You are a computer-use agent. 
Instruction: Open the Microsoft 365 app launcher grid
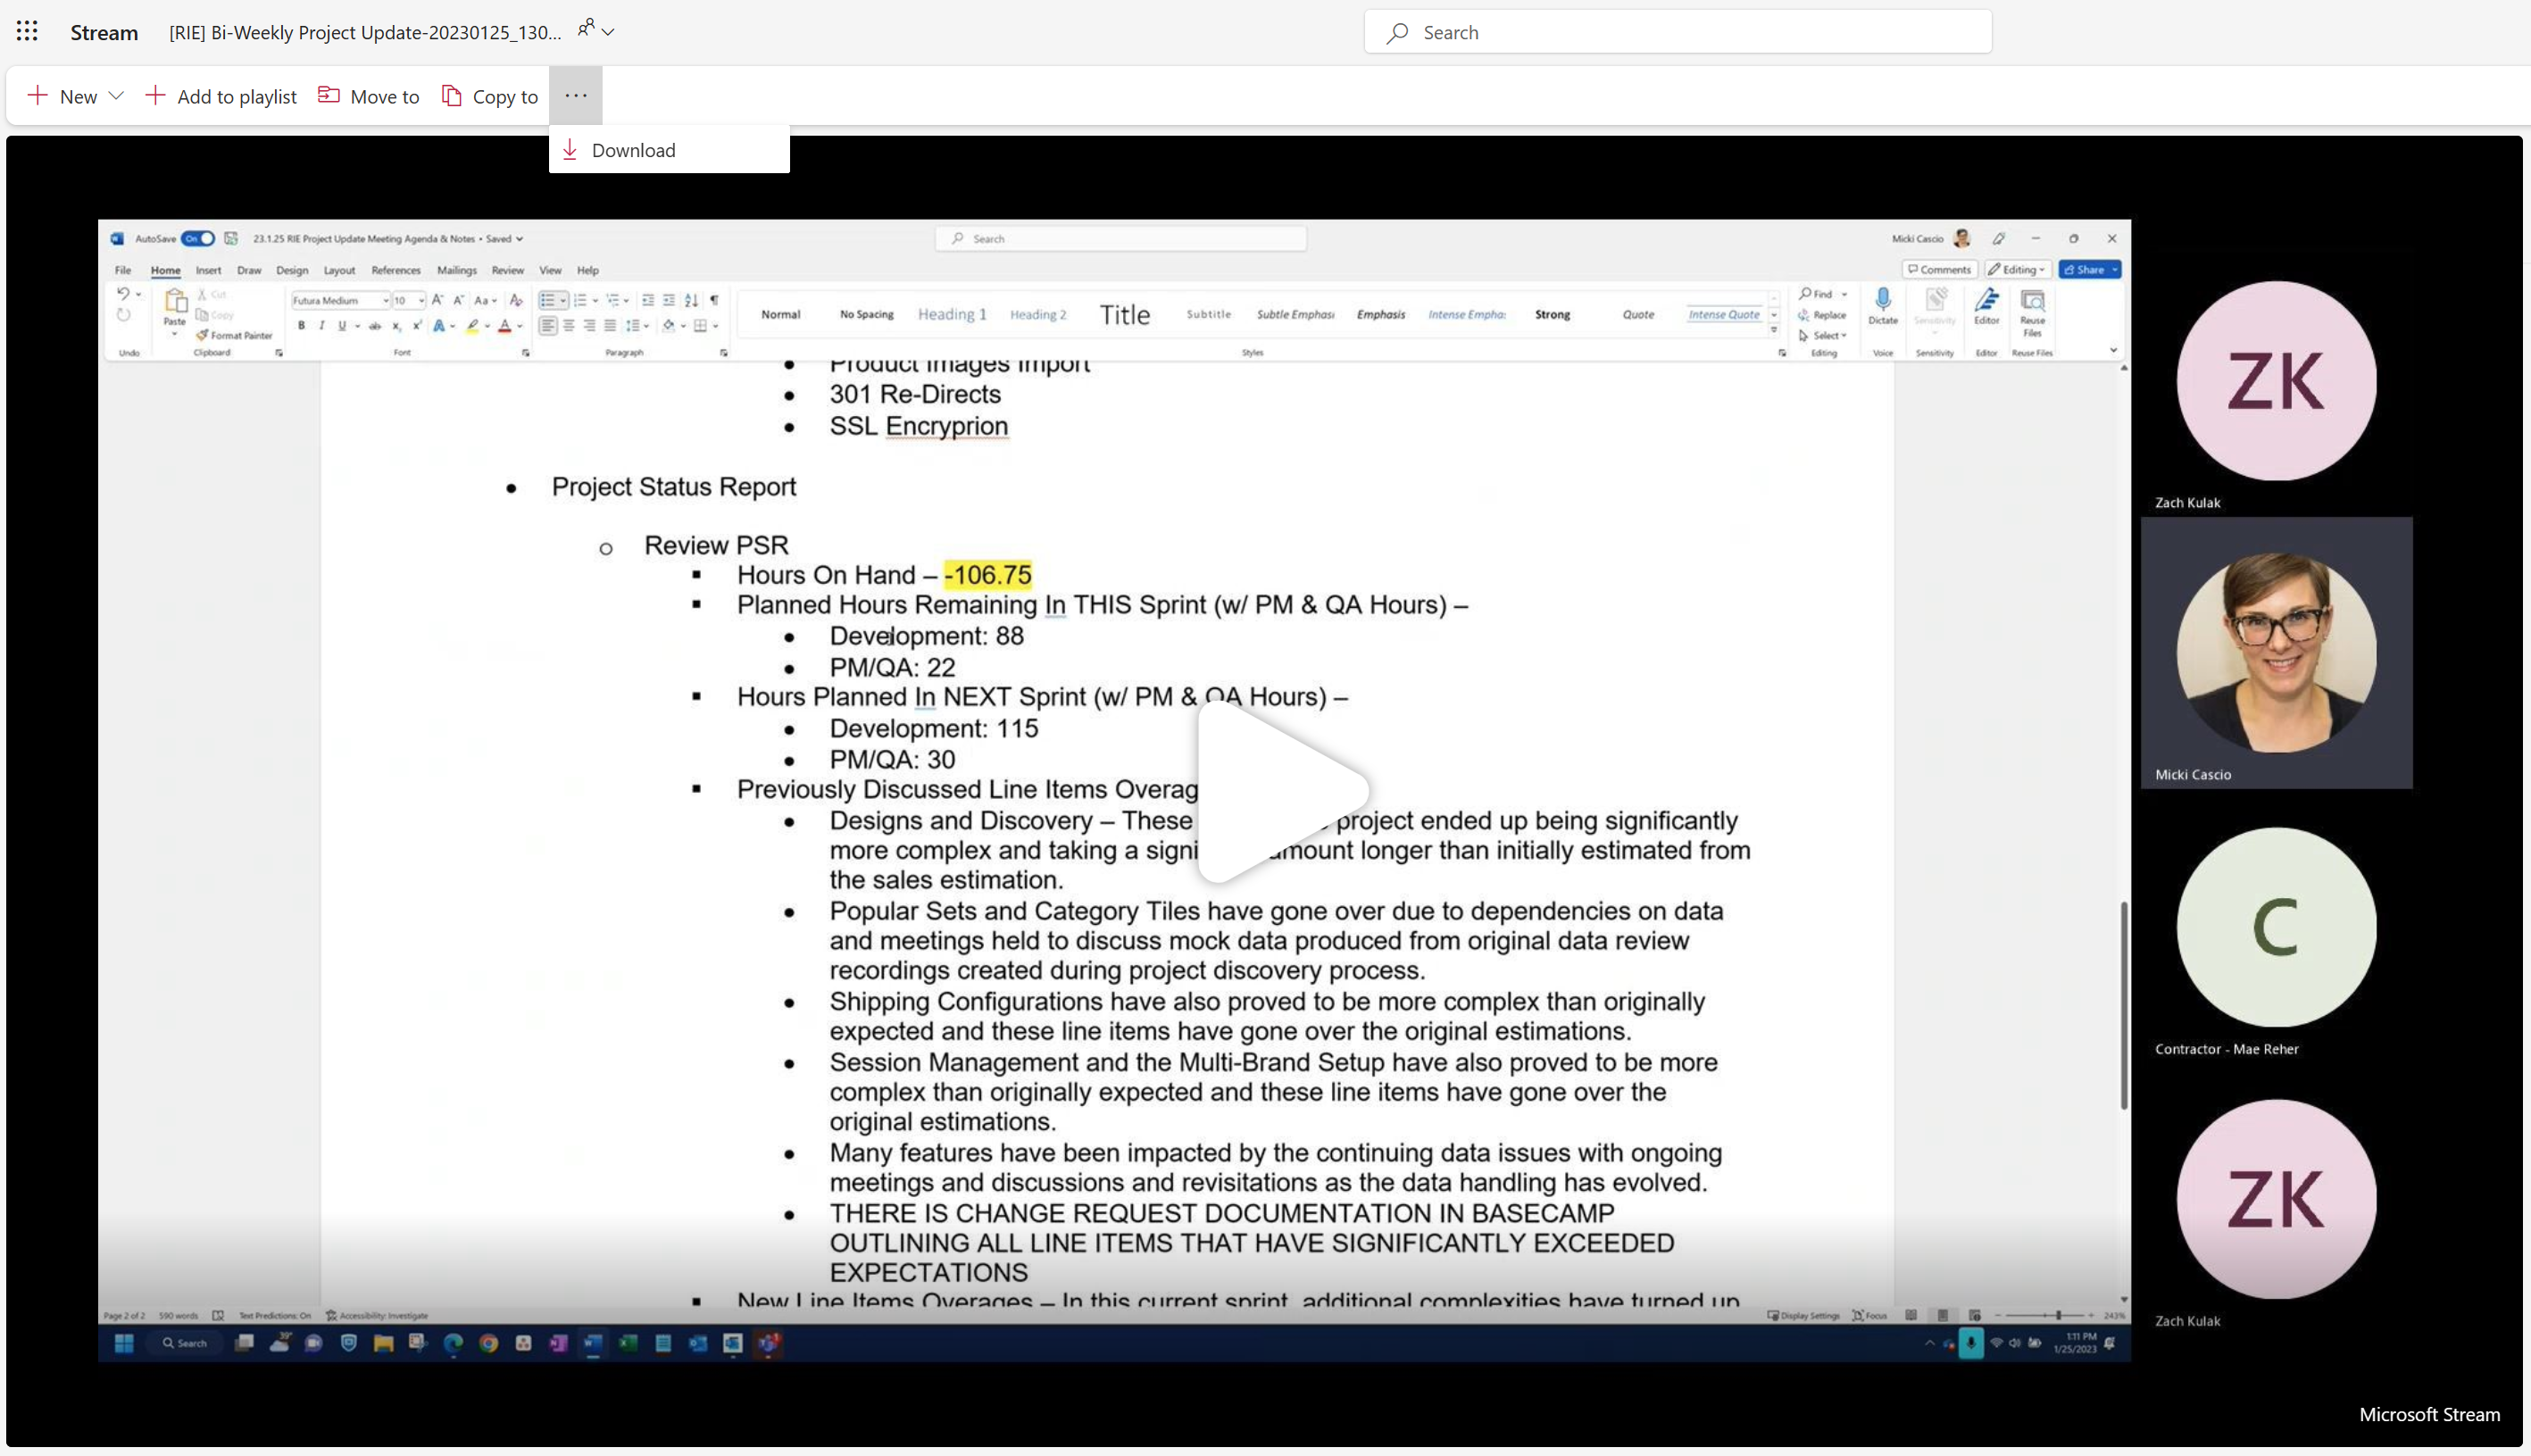click(27, 32)
